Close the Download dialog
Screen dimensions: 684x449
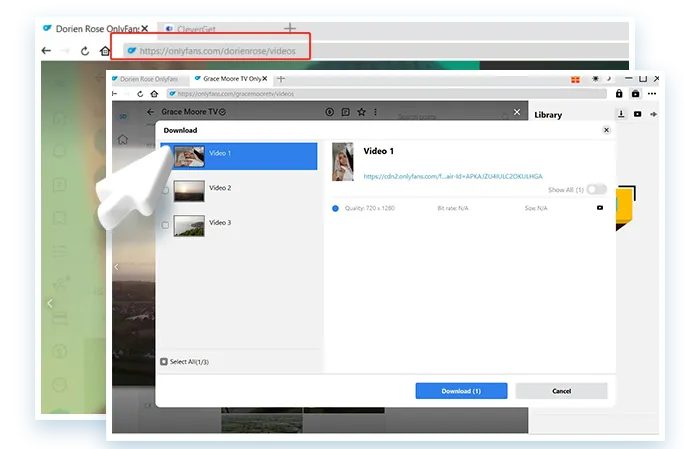[x=606, y=130]
